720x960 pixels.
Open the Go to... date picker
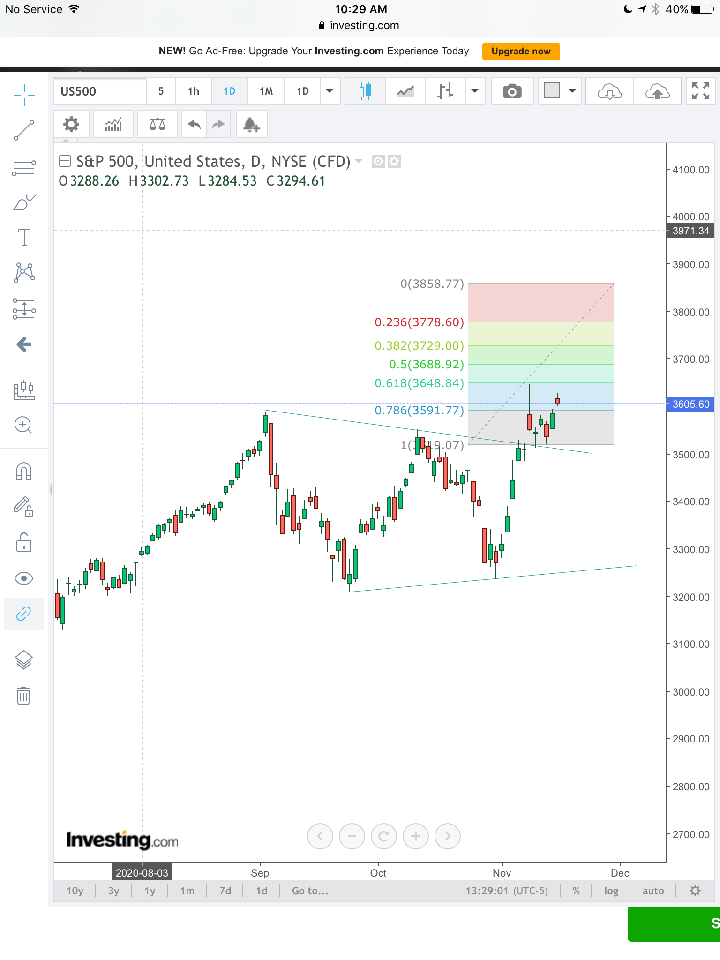[310, 891]
